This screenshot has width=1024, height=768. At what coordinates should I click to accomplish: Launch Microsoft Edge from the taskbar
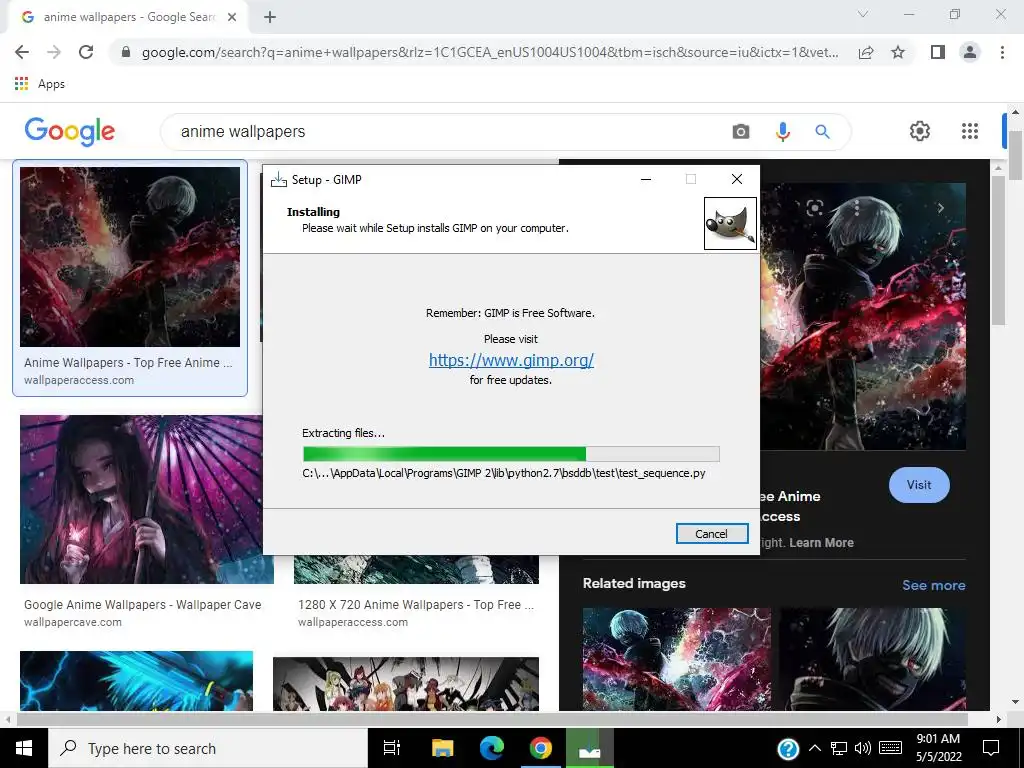coord(492,748)
